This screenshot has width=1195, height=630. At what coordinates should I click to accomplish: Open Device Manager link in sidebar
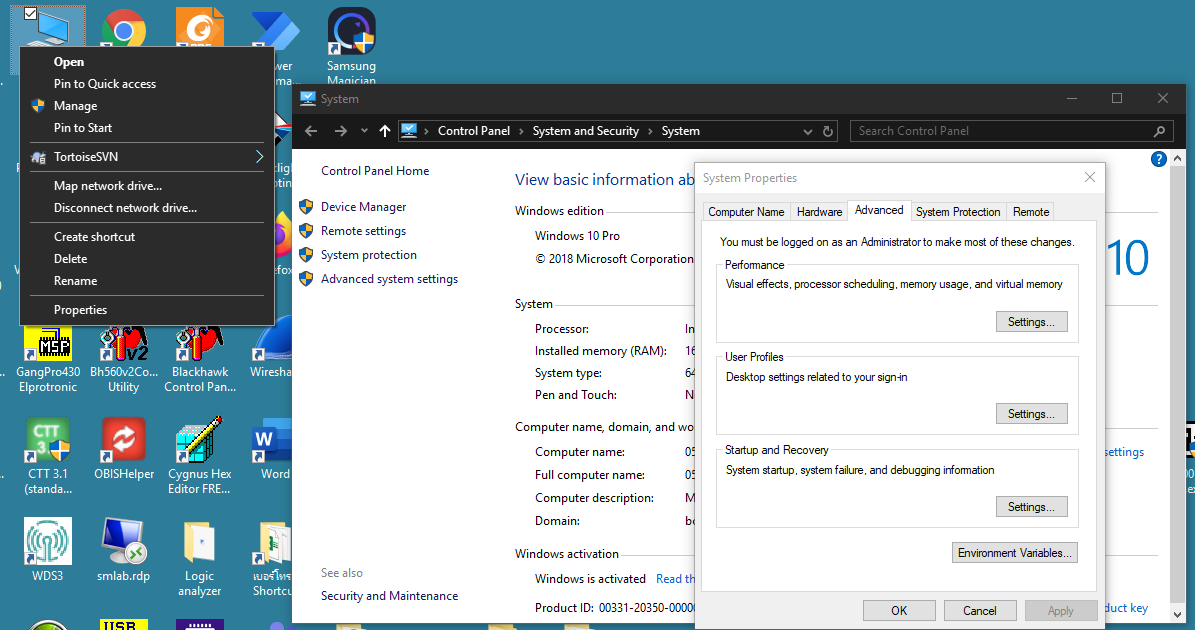coord(363,207)
